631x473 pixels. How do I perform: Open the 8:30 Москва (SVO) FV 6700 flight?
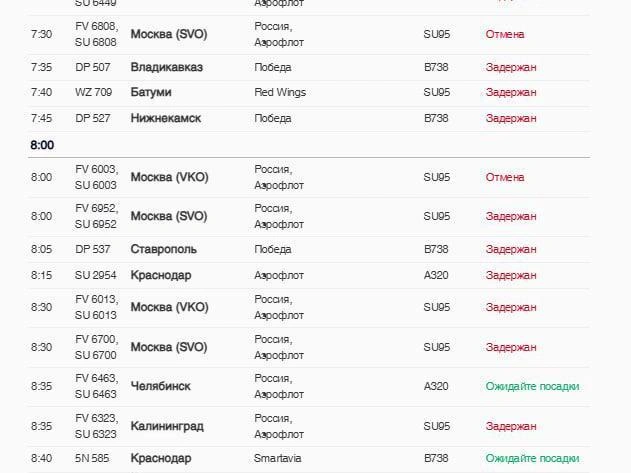(309, 347)
